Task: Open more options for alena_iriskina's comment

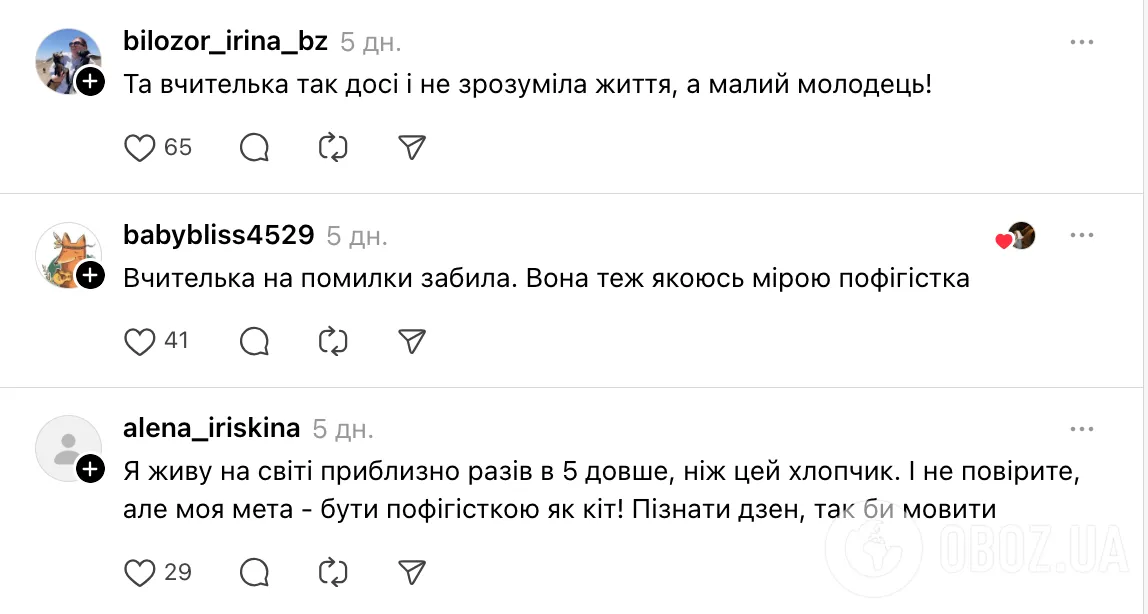Action: pos(1082,428)
